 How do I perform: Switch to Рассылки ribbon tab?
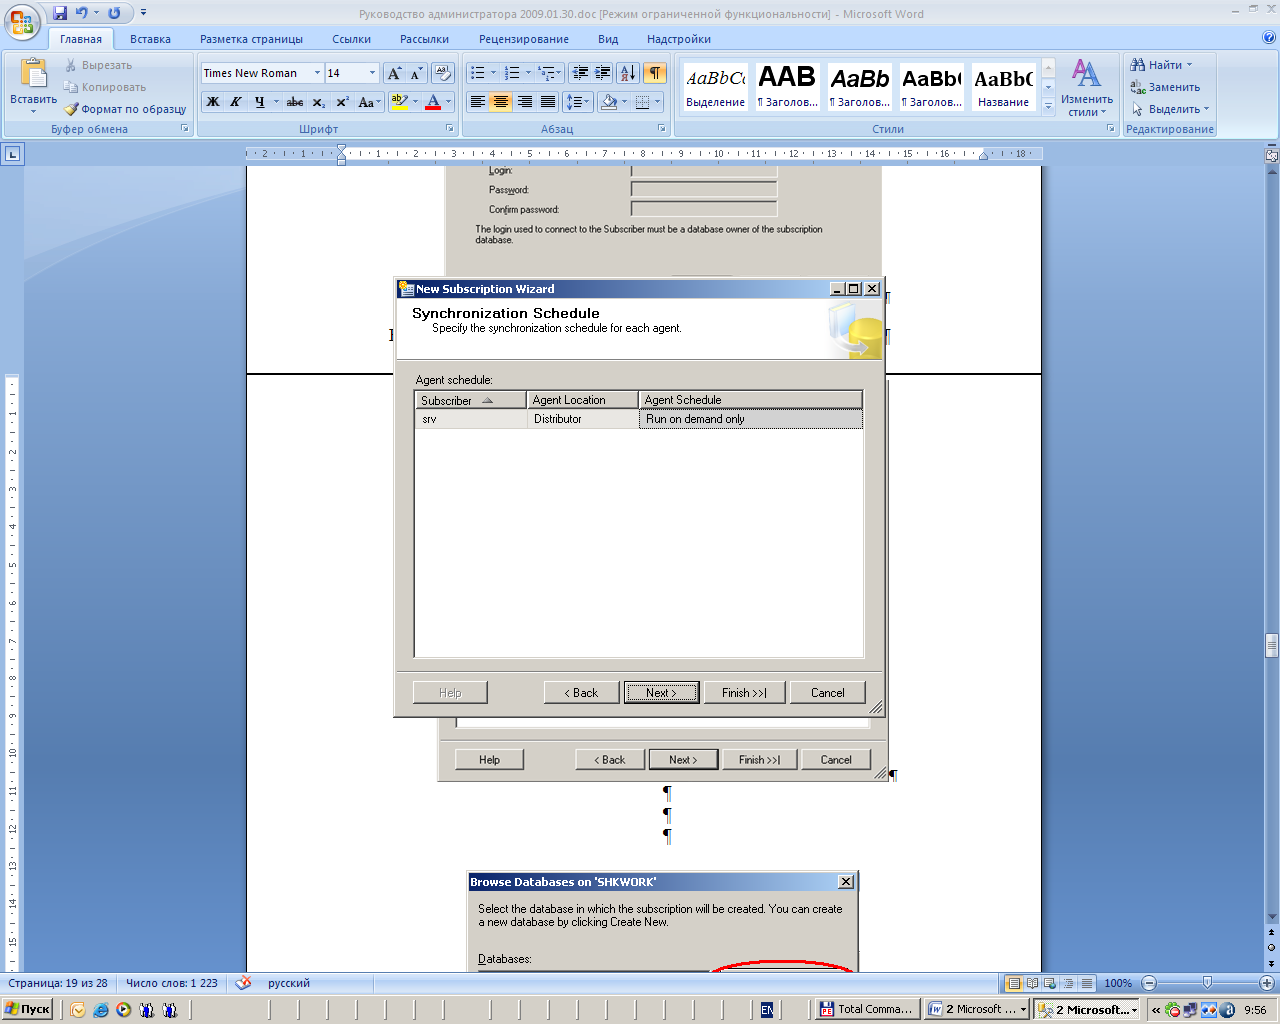pos(424,39)
